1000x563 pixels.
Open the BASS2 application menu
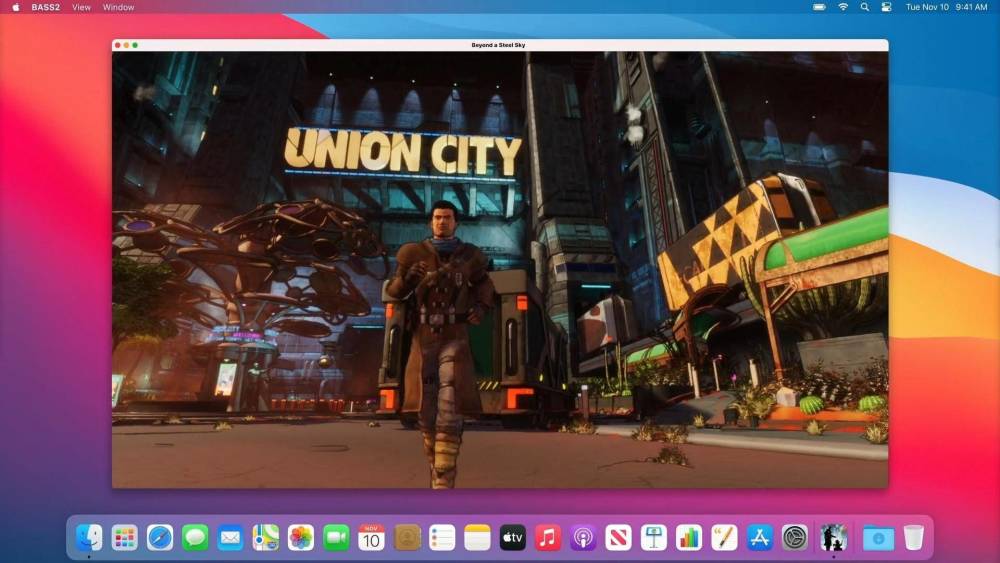tap(45, 7)
